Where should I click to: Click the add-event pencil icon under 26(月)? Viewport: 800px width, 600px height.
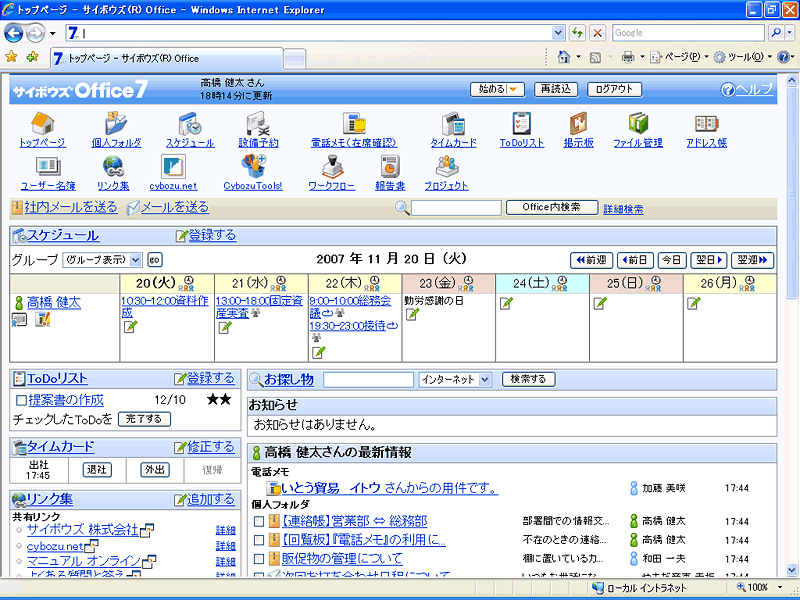tap(693, 304)
